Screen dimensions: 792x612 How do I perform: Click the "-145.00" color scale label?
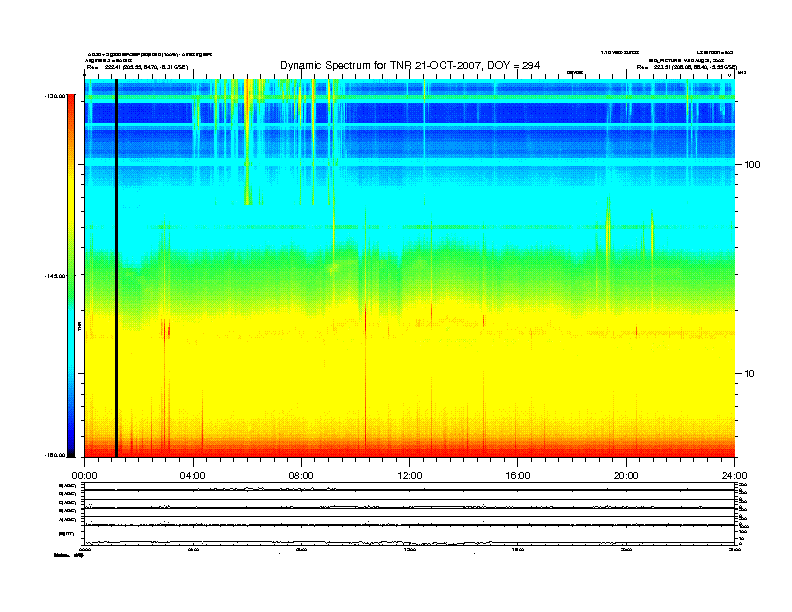tap(55, 276)
